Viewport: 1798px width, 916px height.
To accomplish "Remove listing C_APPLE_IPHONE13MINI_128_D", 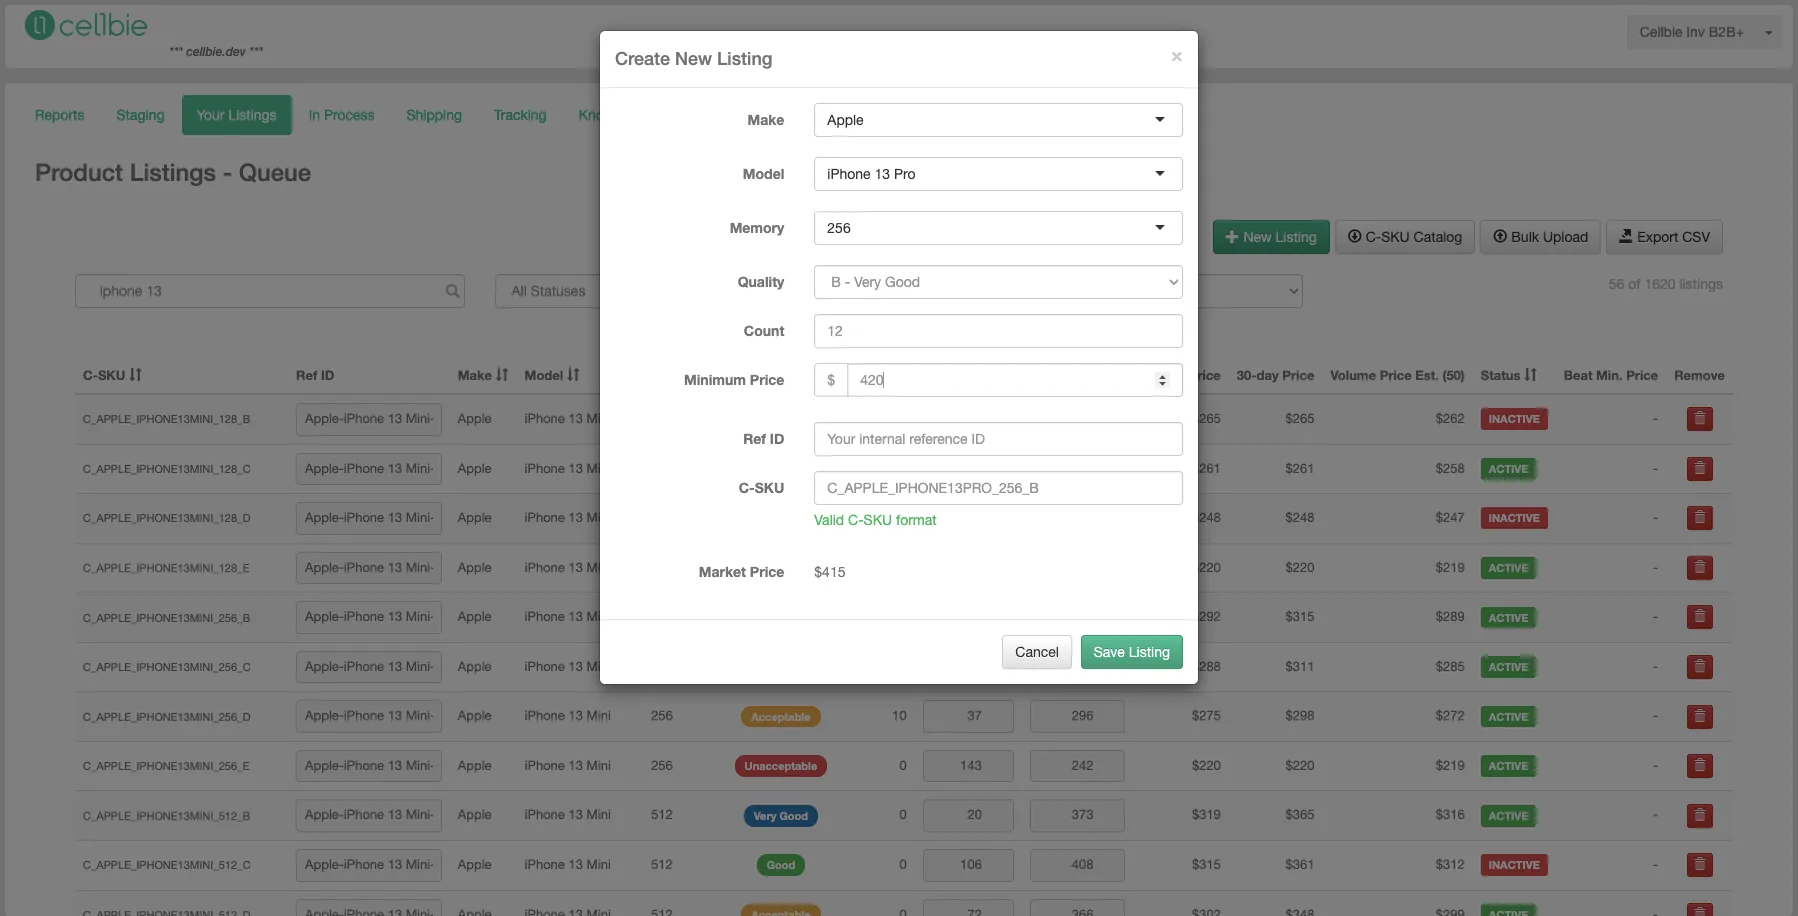I will pyautogui.click(x=1699, y=518).
